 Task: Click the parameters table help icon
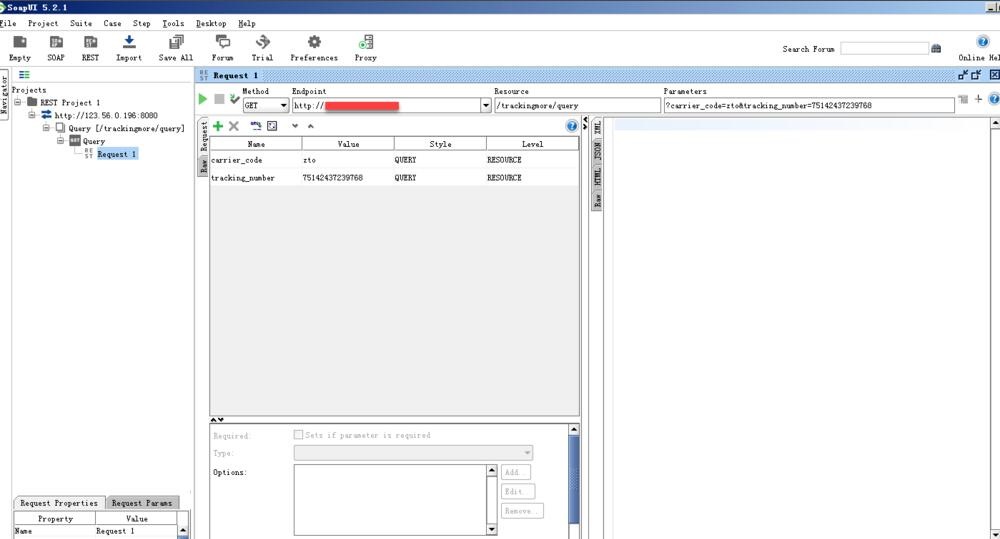click(571, 126)
